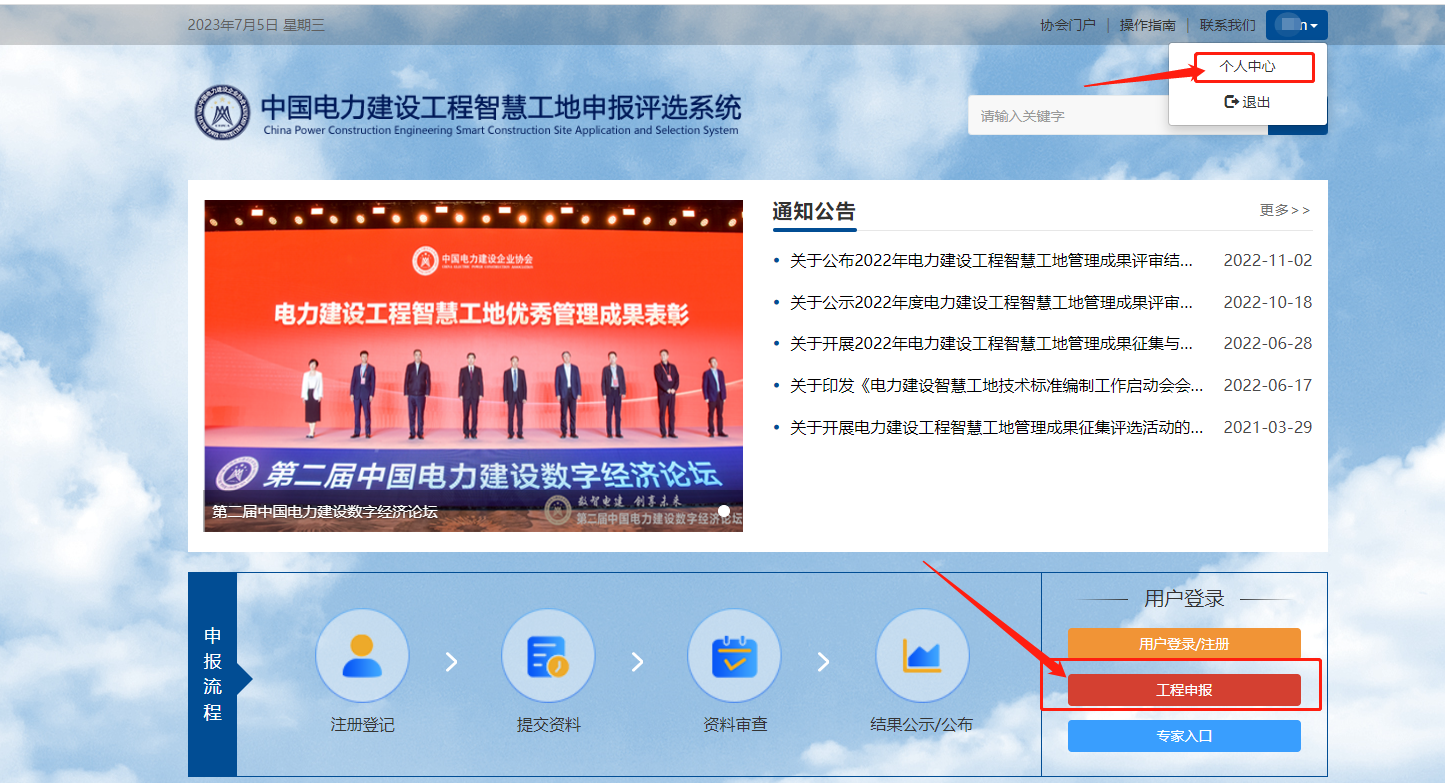This screenshot has height=783, width=1445.
Task: Click the exit icon beside 退出
Action: point(1232,102)
